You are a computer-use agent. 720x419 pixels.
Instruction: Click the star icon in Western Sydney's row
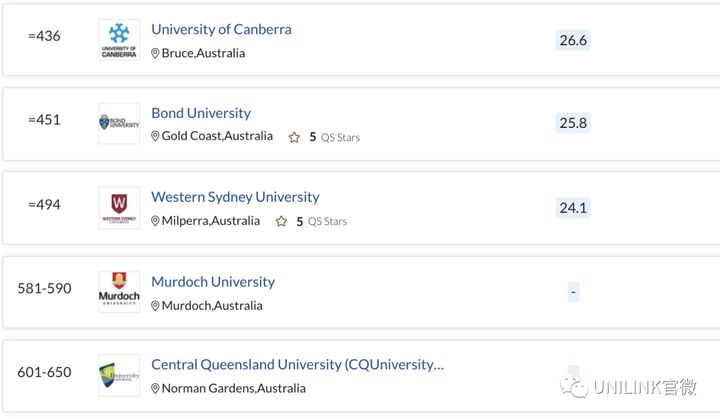[x=281, y=221]
